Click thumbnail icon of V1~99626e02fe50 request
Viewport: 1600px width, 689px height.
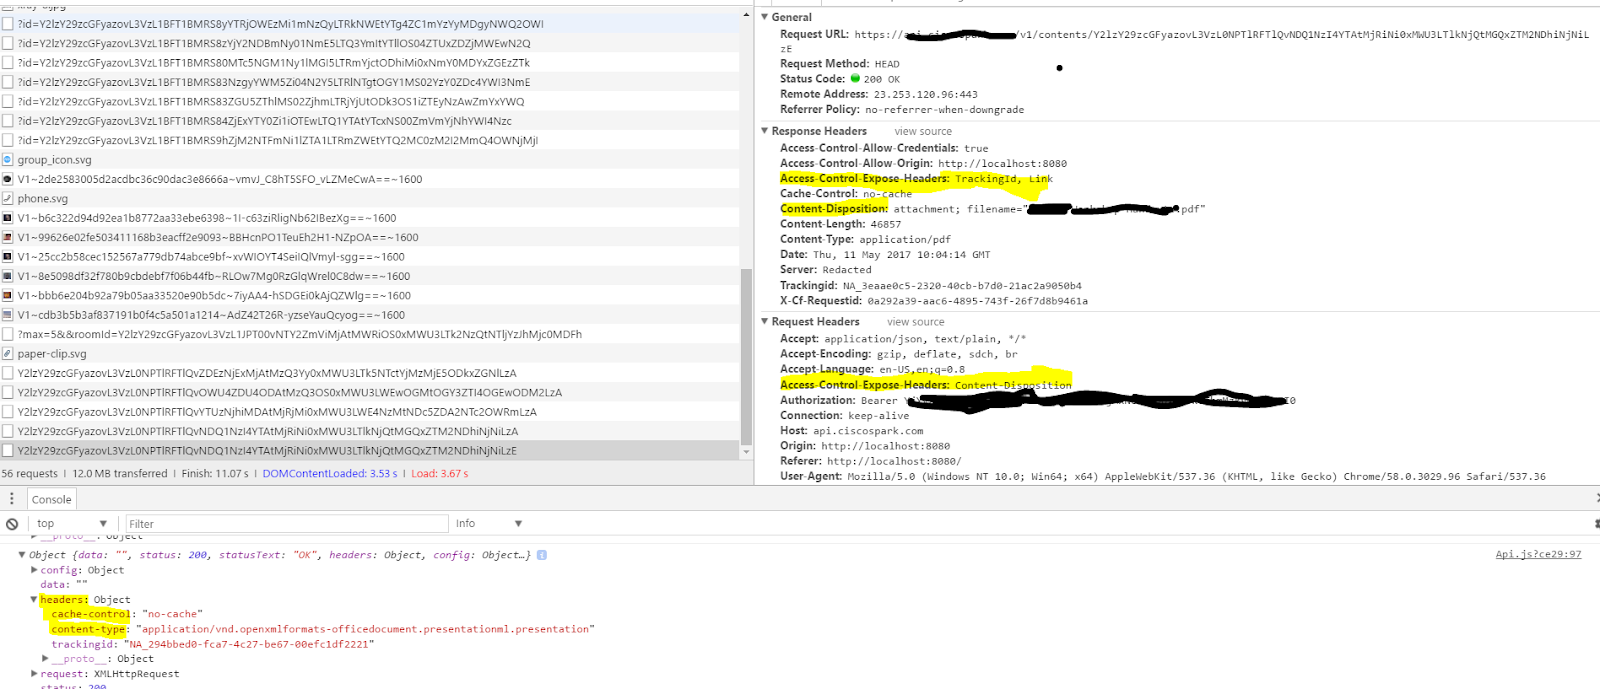pos(8,238)
